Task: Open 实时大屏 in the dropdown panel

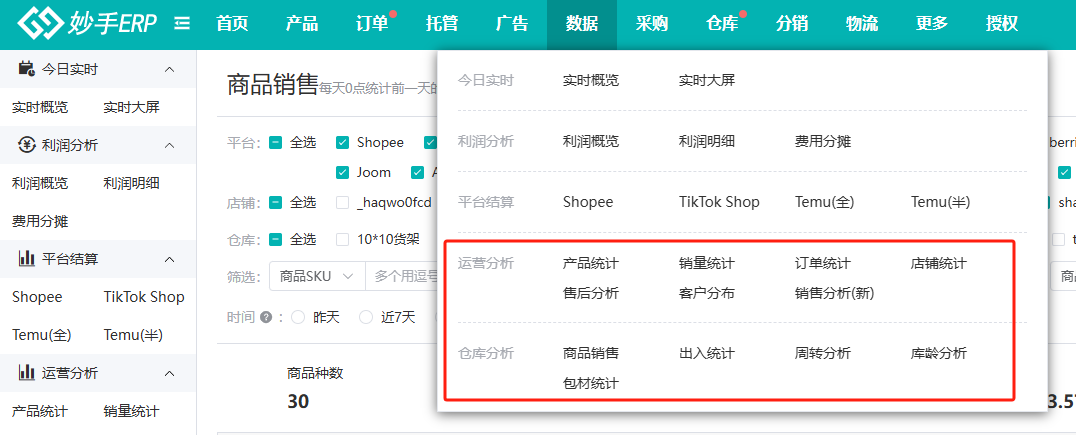Action: coord(707,80)
